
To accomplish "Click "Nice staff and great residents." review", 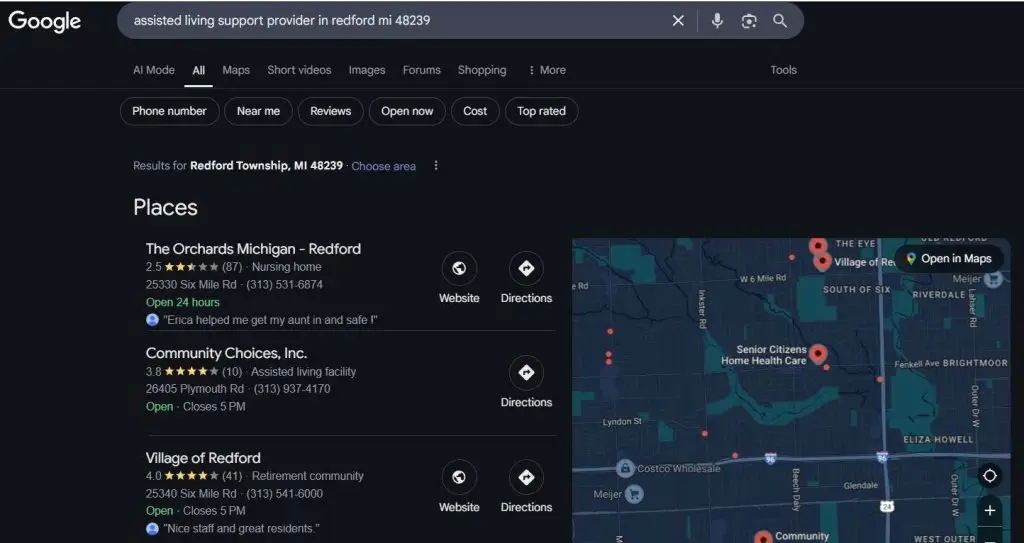I will pyautogui.click(x=242, y=529).
